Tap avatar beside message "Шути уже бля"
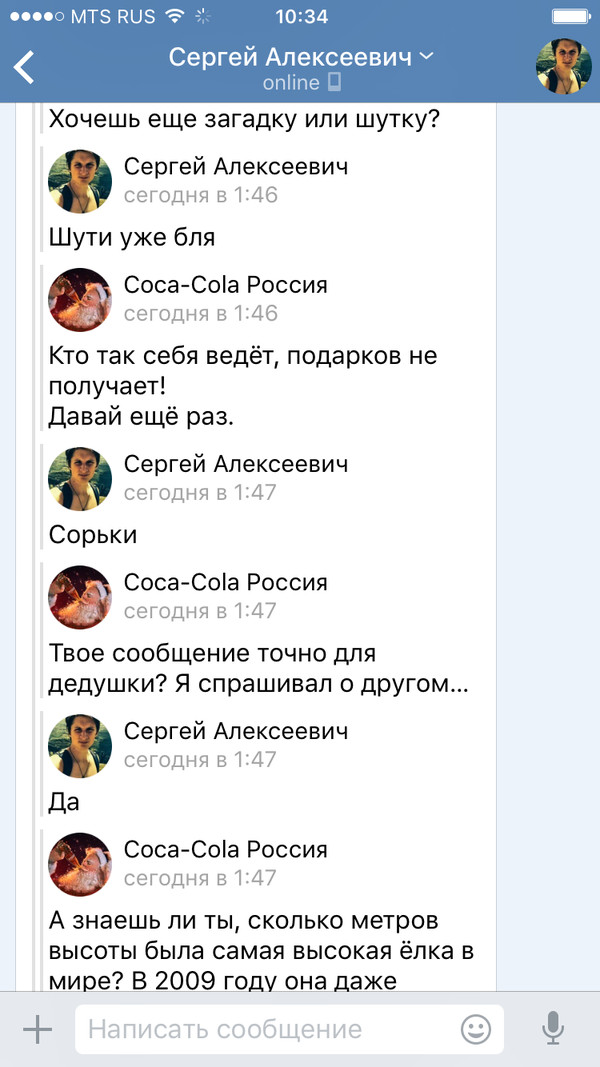This screenshot has height=1067, width=600. 80,181
